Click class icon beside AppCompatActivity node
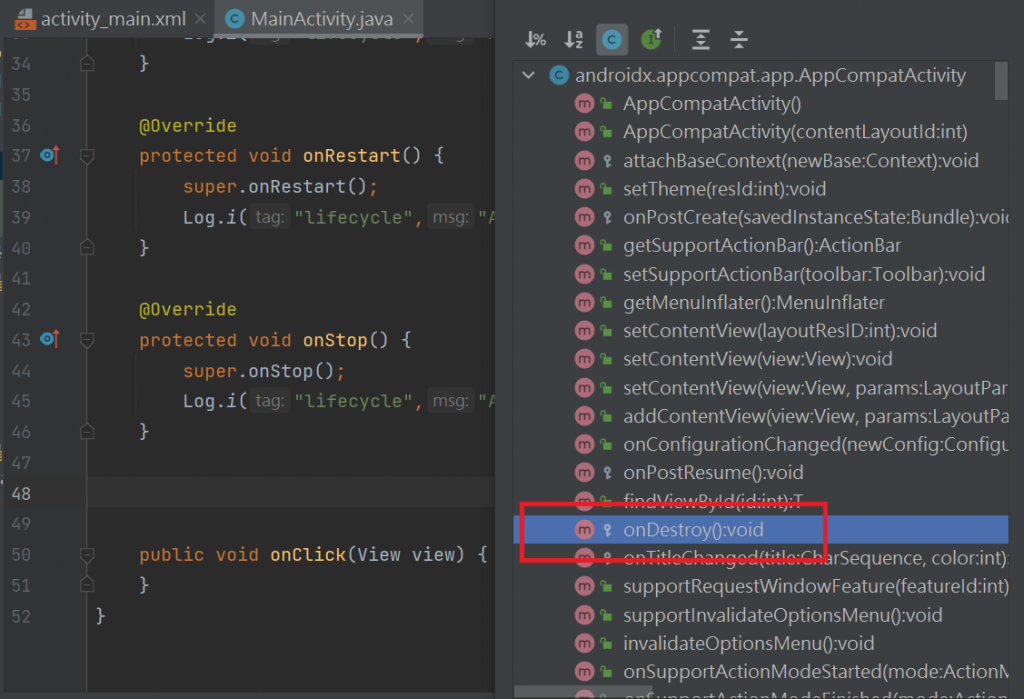The width and height of the screenshot is (1024, 699). (559, 76)
